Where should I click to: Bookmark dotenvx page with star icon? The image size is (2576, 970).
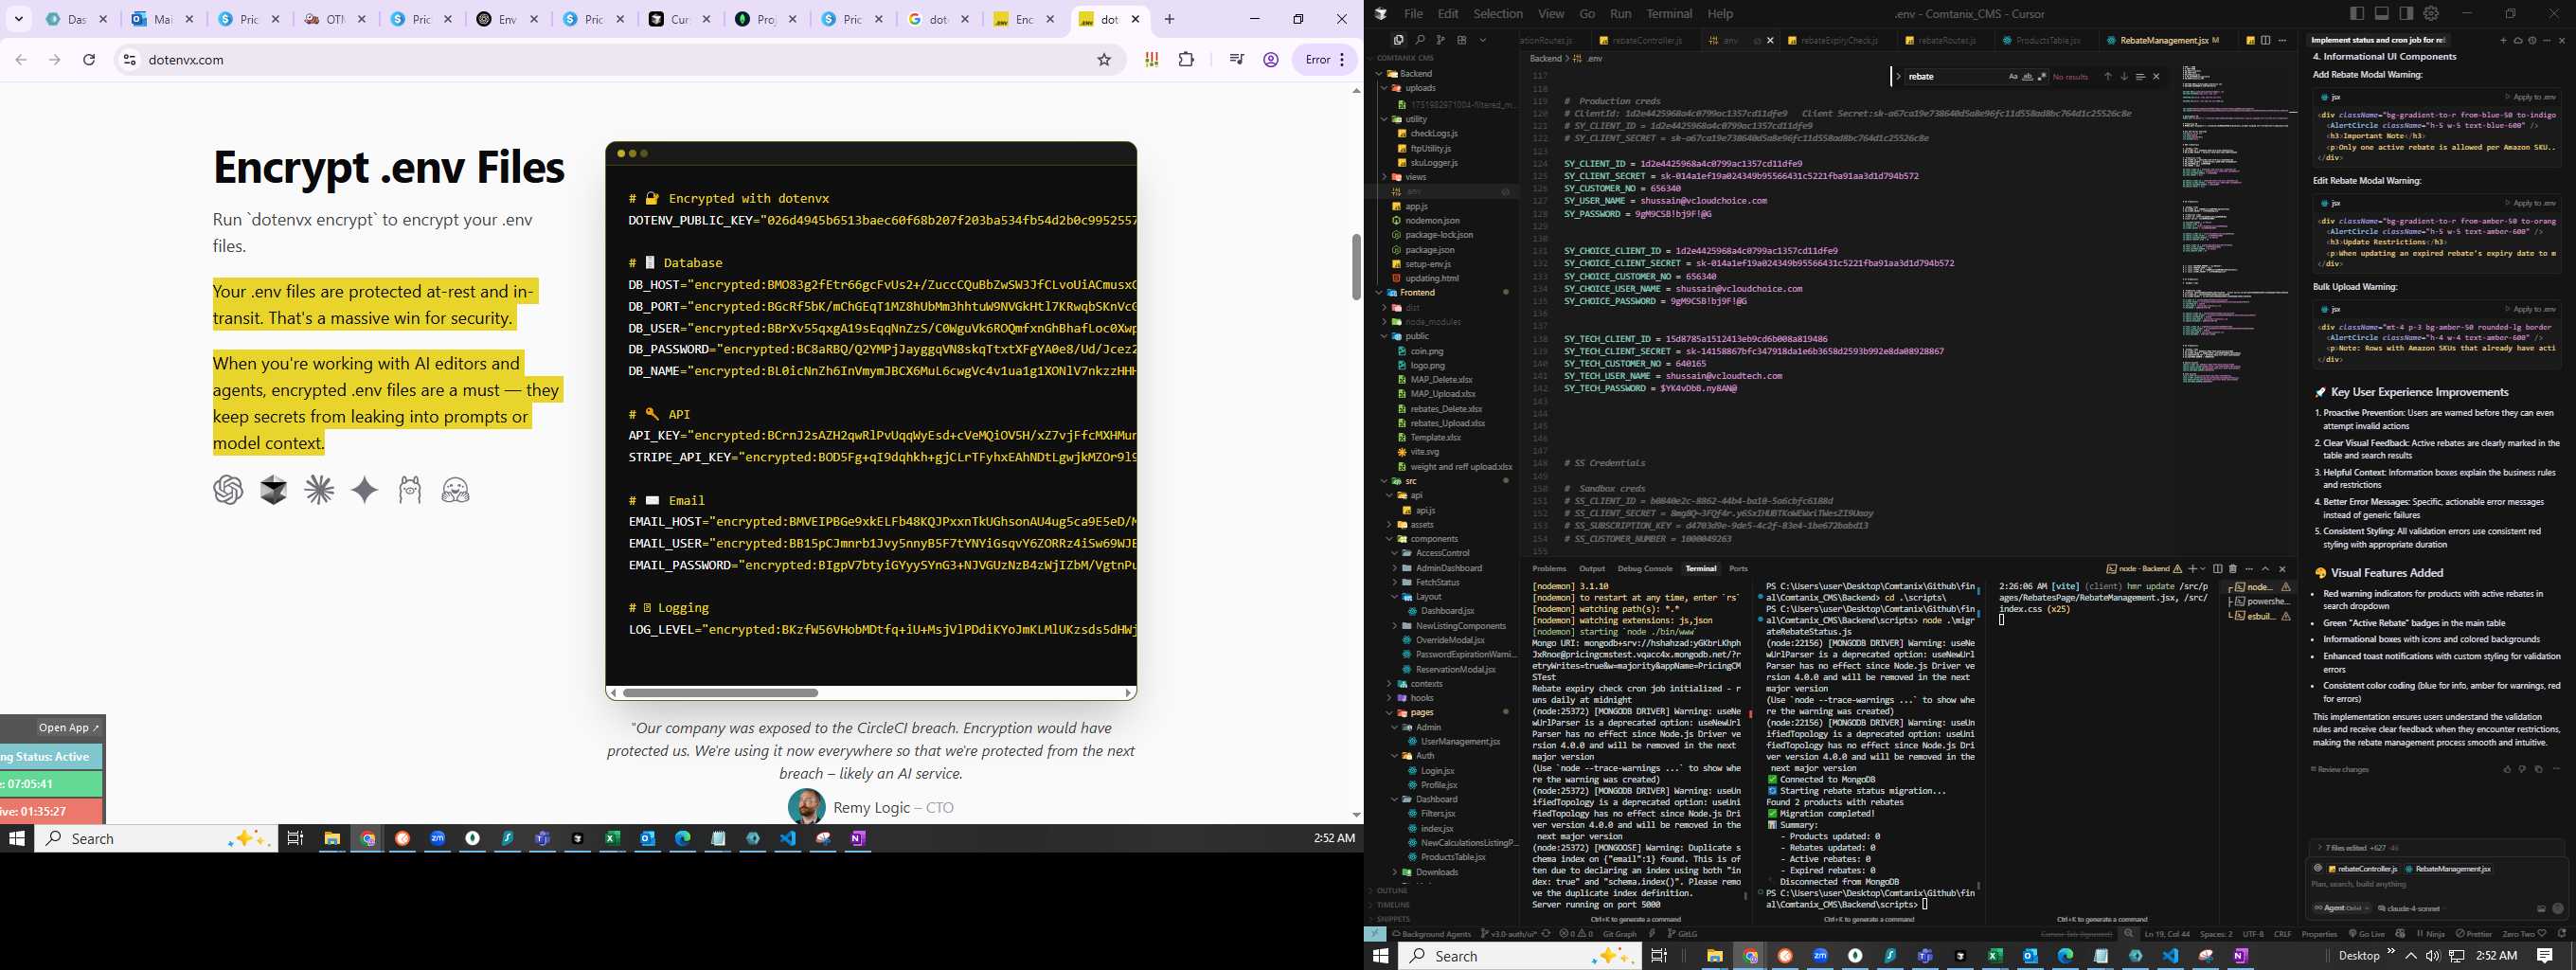(x=1104, y=60)
